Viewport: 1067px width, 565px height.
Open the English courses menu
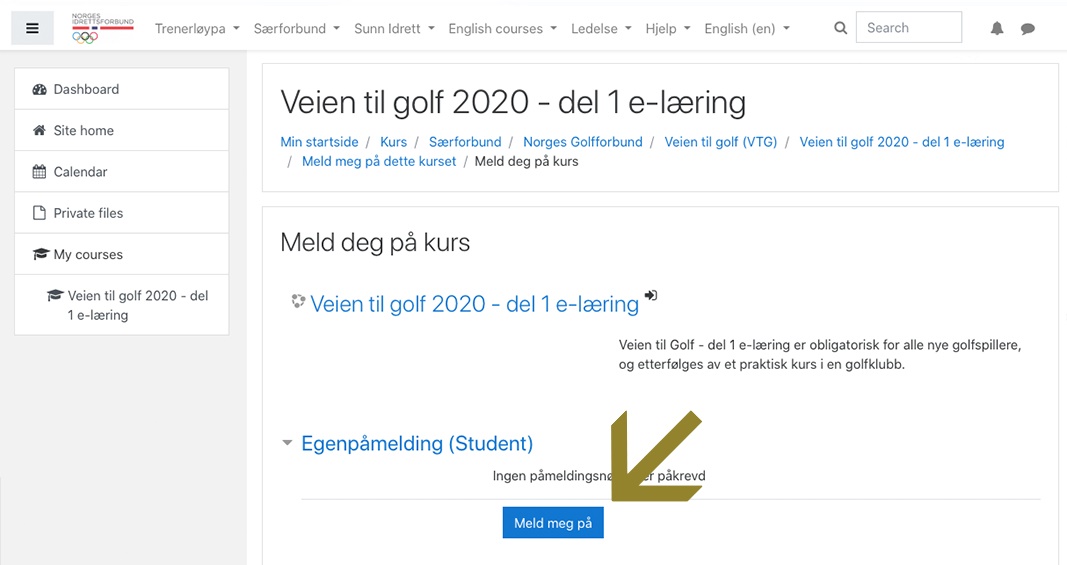pyautogui.click(x=502, y=29)
